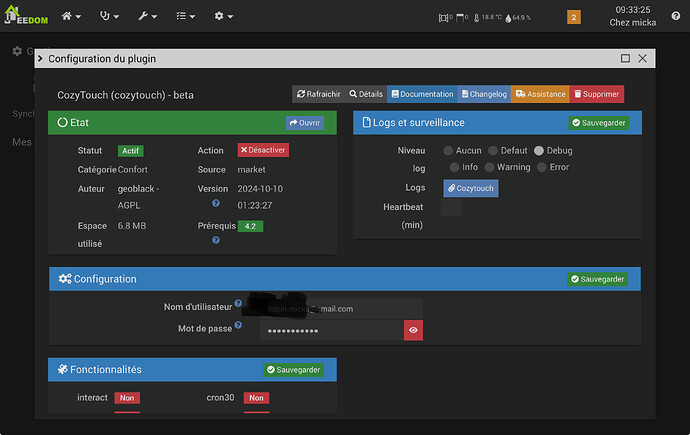
Task: Click the help question mark icon in the top bar
Action: point(676,16)
